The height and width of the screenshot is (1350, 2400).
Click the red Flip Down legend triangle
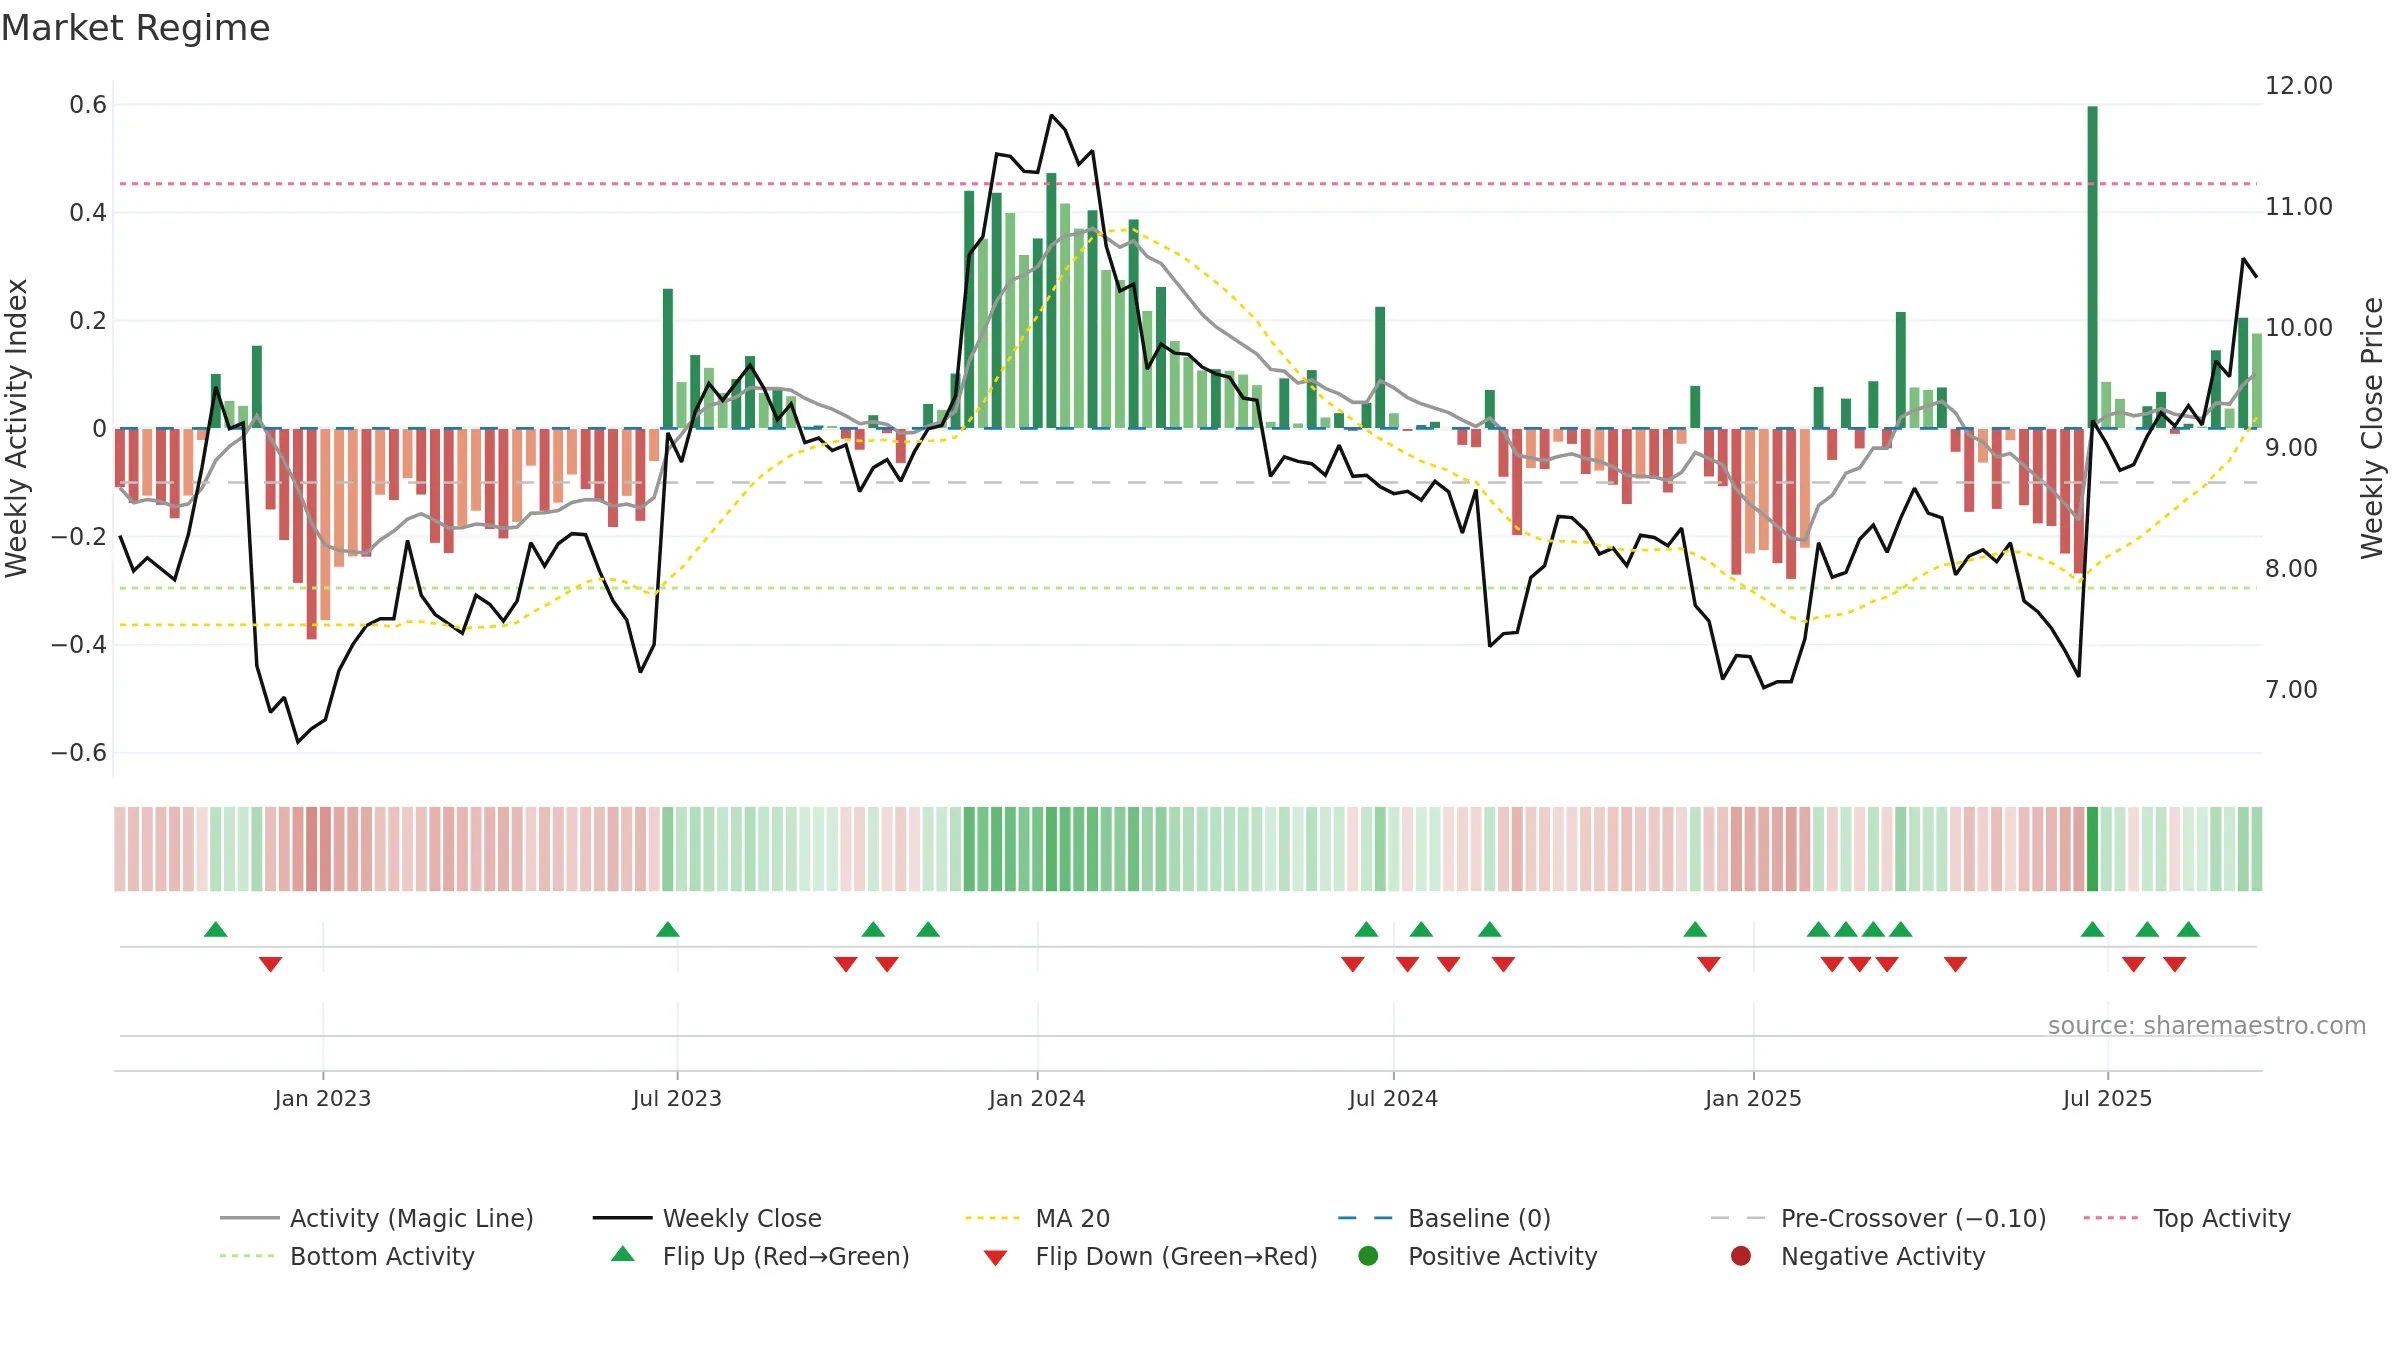tap(995, 1258)
